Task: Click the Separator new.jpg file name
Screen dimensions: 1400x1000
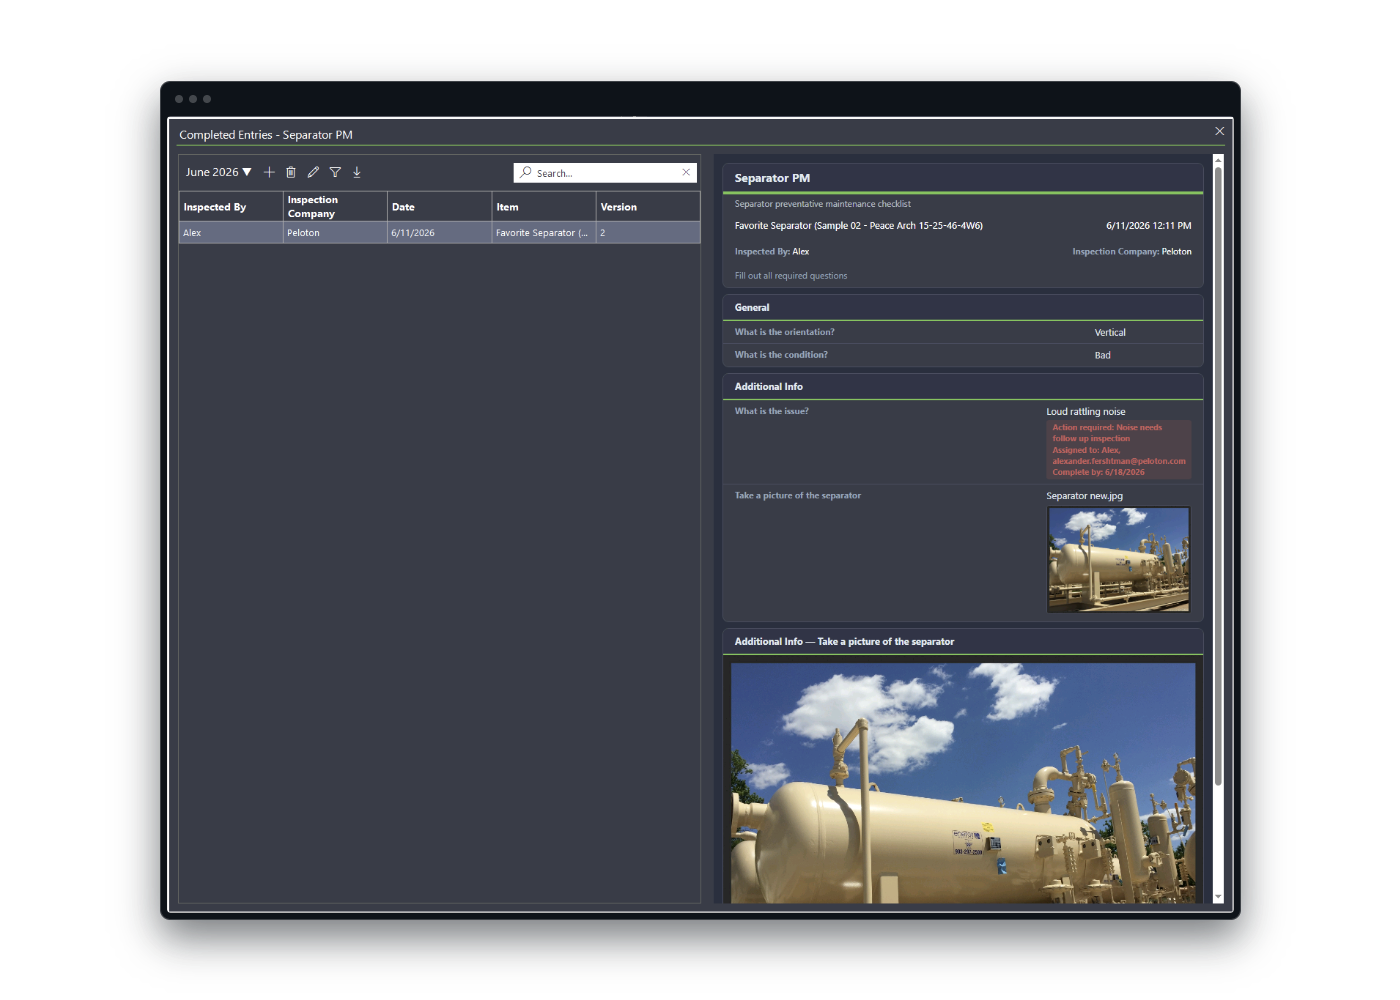Action: [x=1084, y=496]
